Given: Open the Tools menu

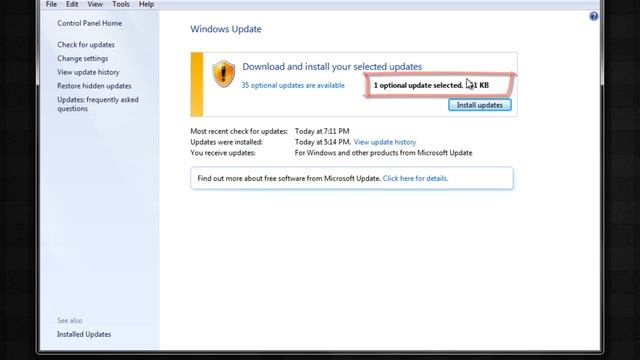Looking at the screenshot, I should coord(121,4).
